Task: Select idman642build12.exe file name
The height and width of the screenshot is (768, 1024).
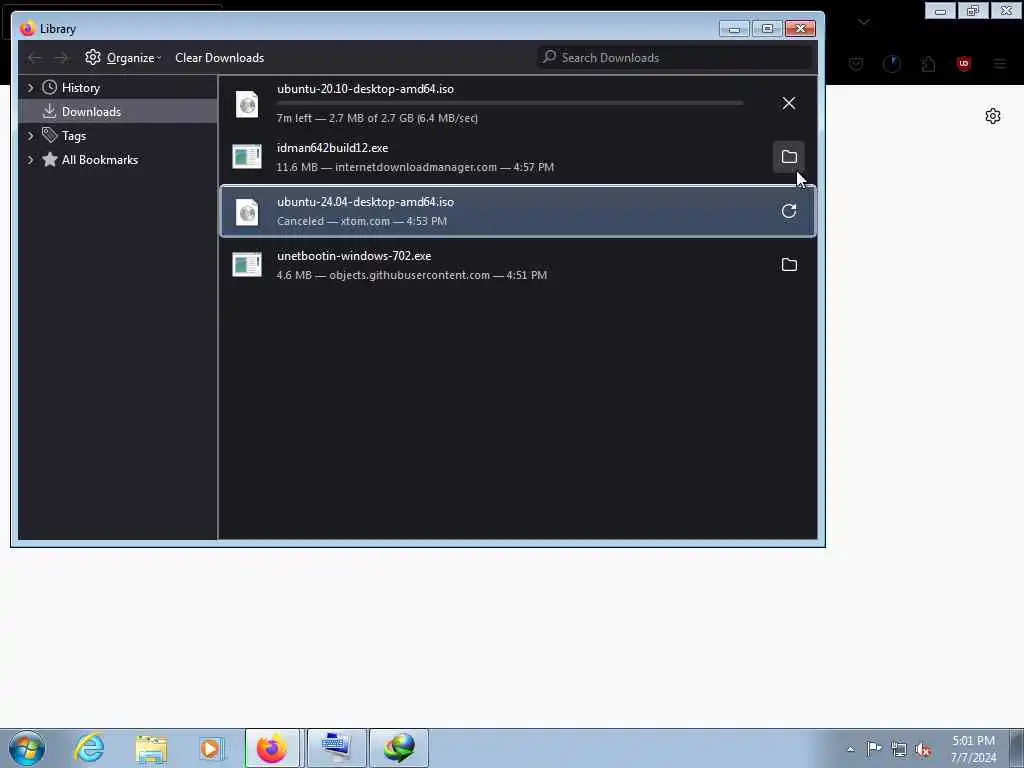Action: click(332, 148)
